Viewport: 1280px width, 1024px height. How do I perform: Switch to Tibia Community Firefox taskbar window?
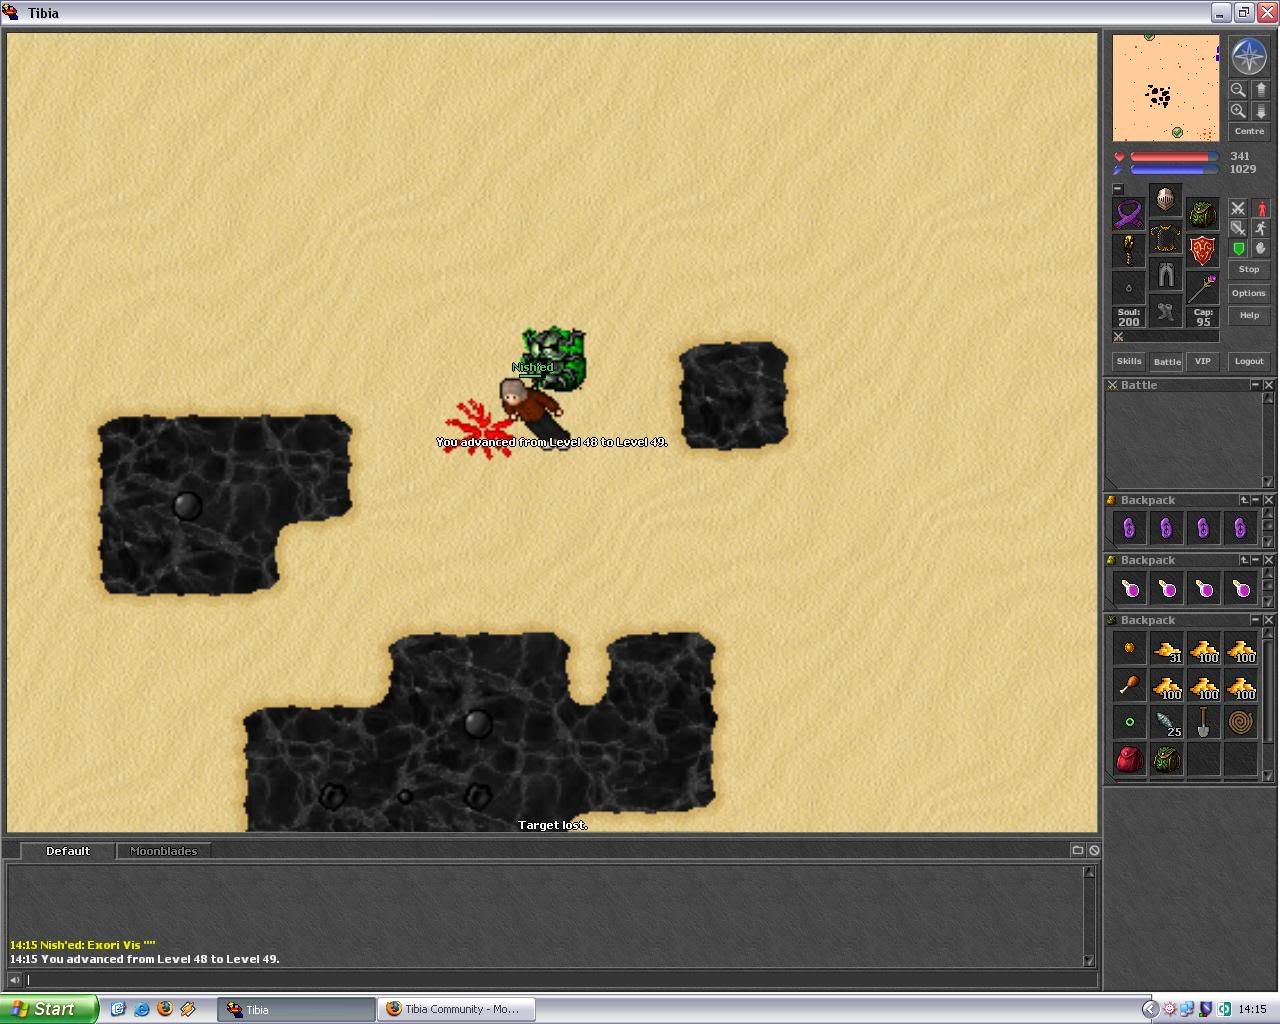point(456,1009)
